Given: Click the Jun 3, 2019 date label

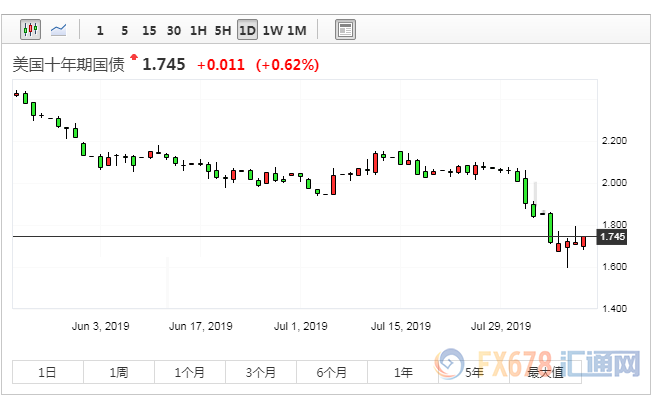Looking at the screenshot, I should pos(100,326).
